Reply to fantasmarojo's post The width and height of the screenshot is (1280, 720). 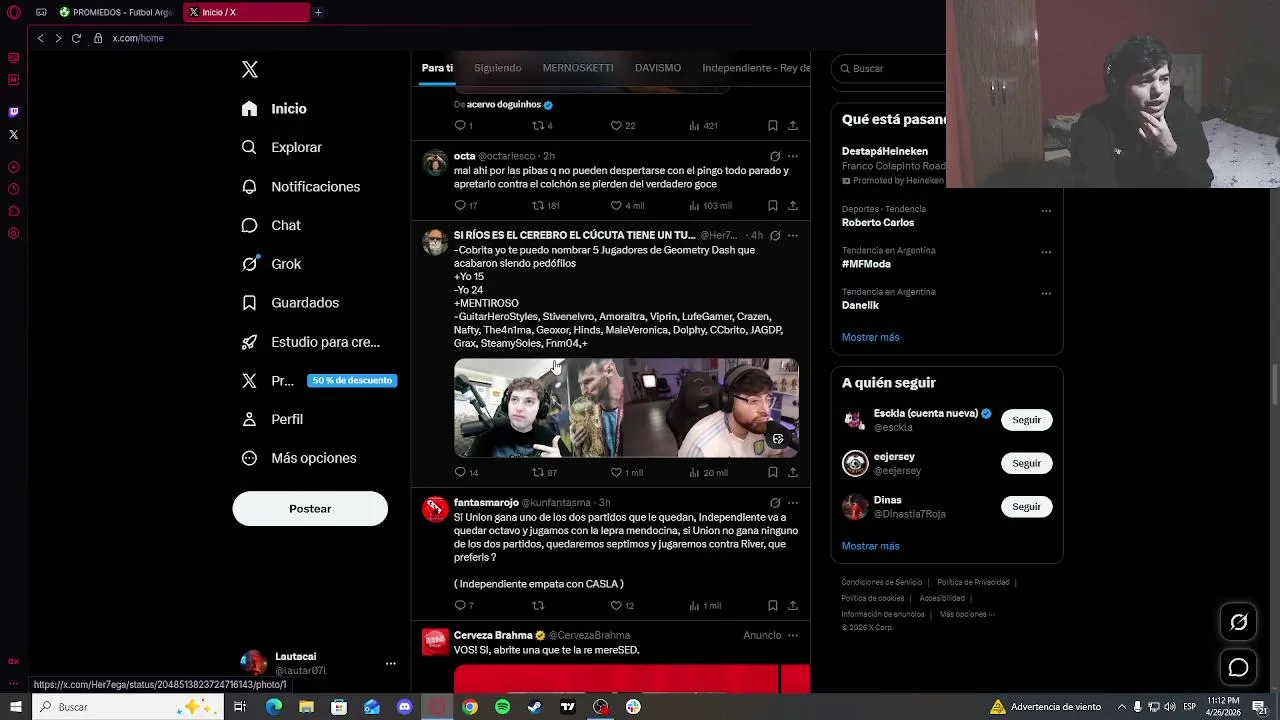point(464,605)
